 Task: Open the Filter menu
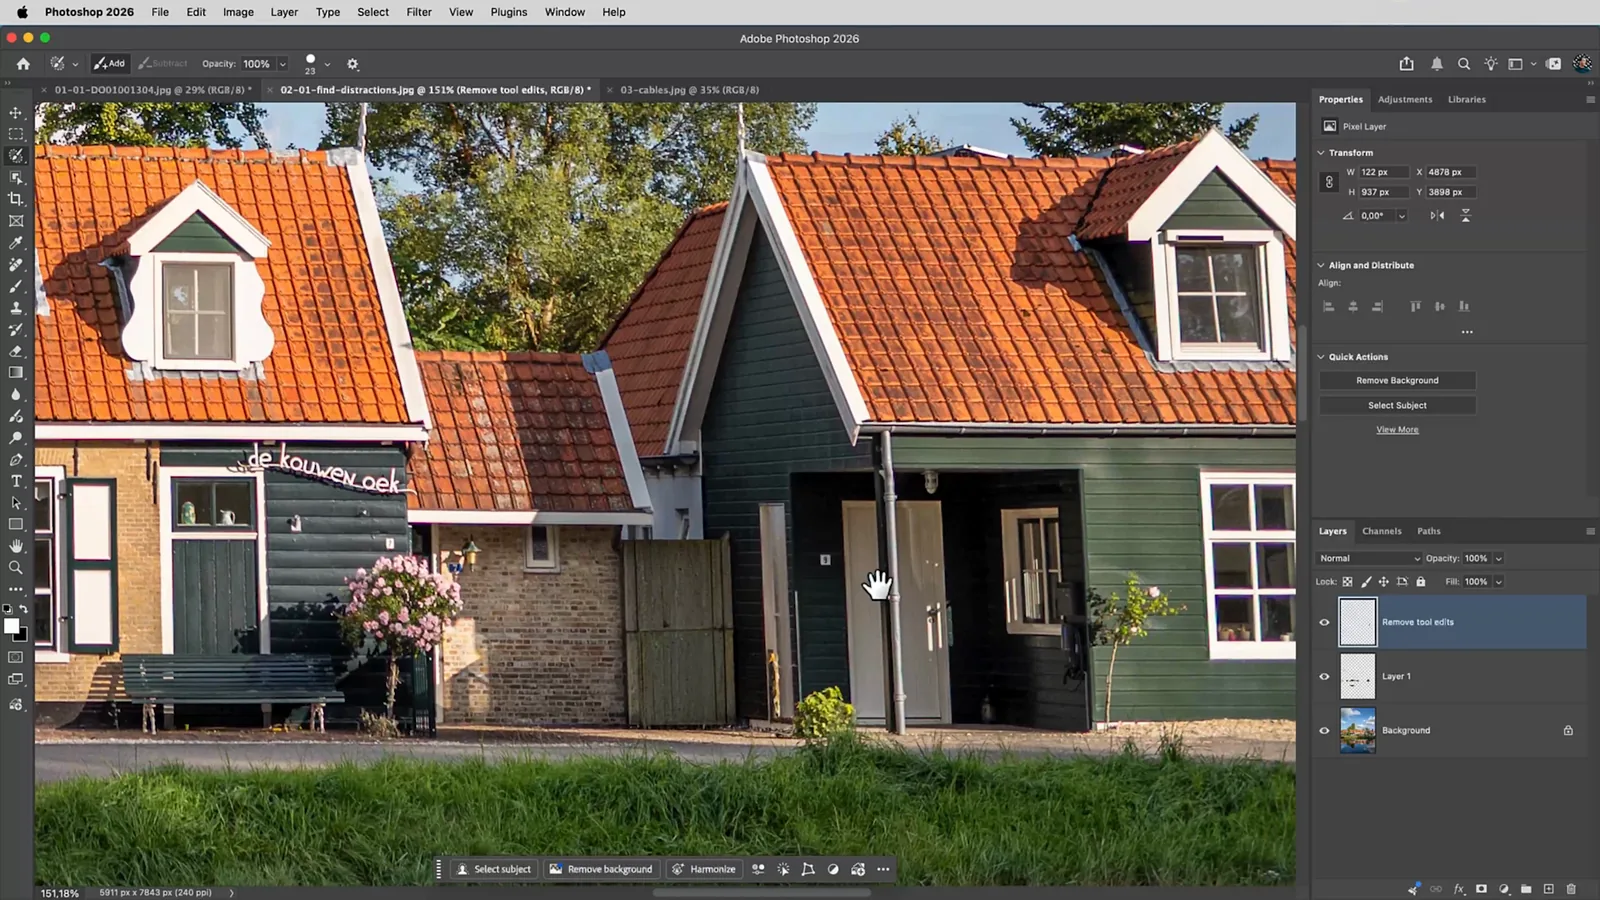(419, 12)
